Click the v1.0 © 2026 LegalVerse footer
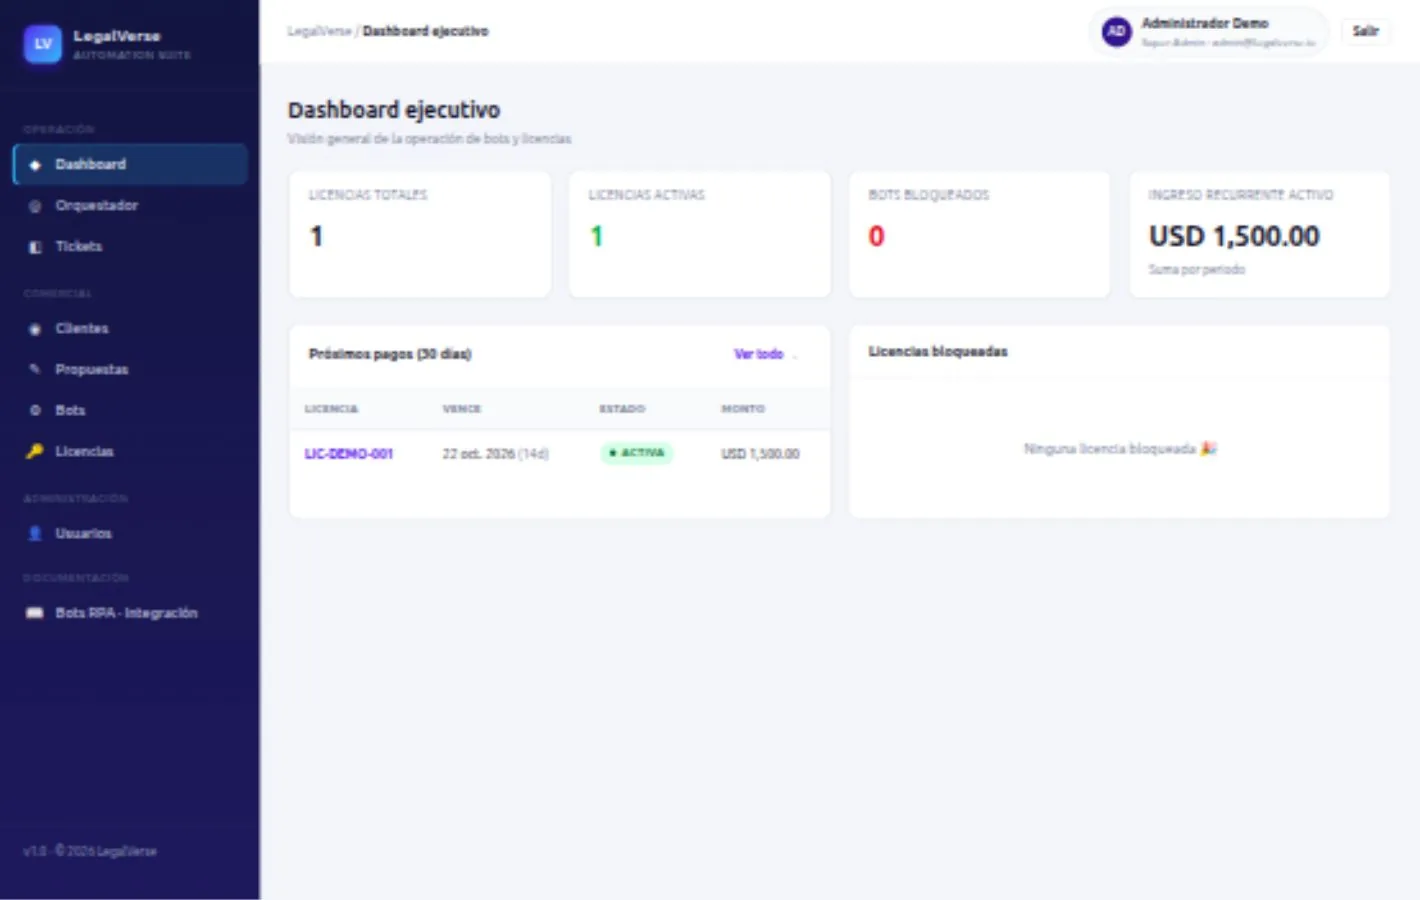The height and width of the screenshot is (900, 1420). pyautogui.click(x=90, y=852)
